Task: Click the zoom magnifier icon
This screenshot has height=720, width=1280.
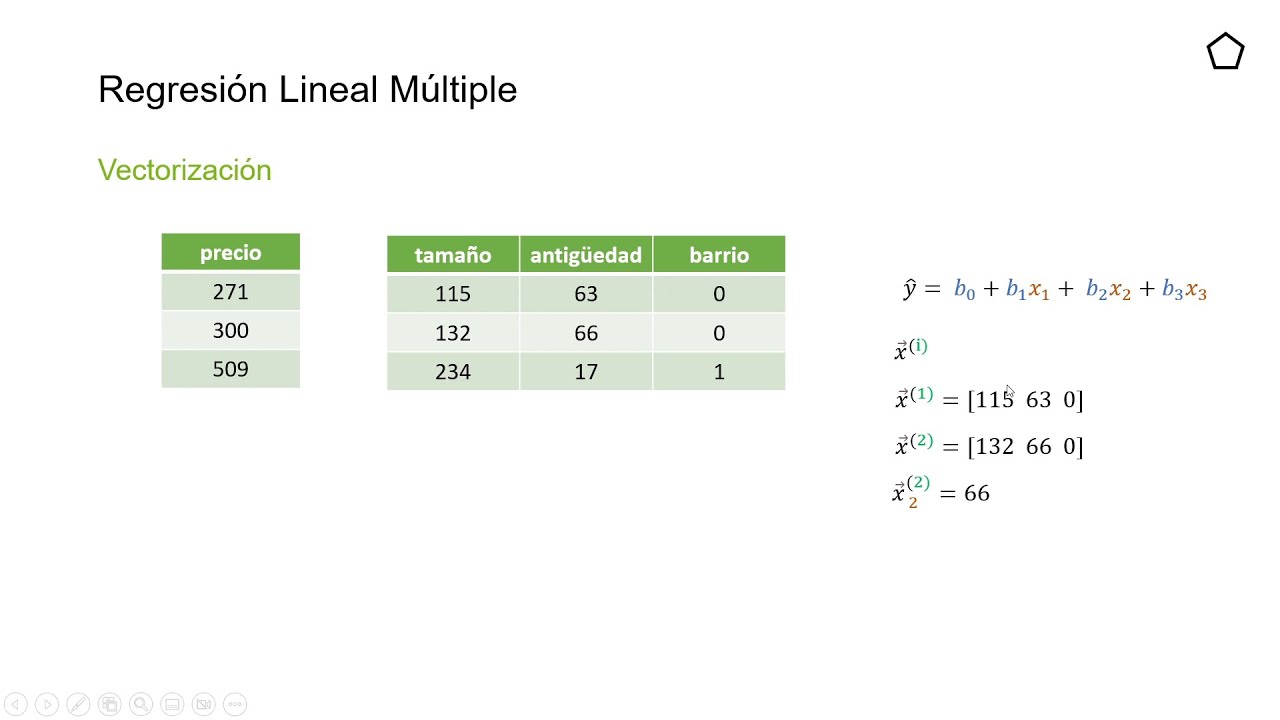Action: pos(140,704)
